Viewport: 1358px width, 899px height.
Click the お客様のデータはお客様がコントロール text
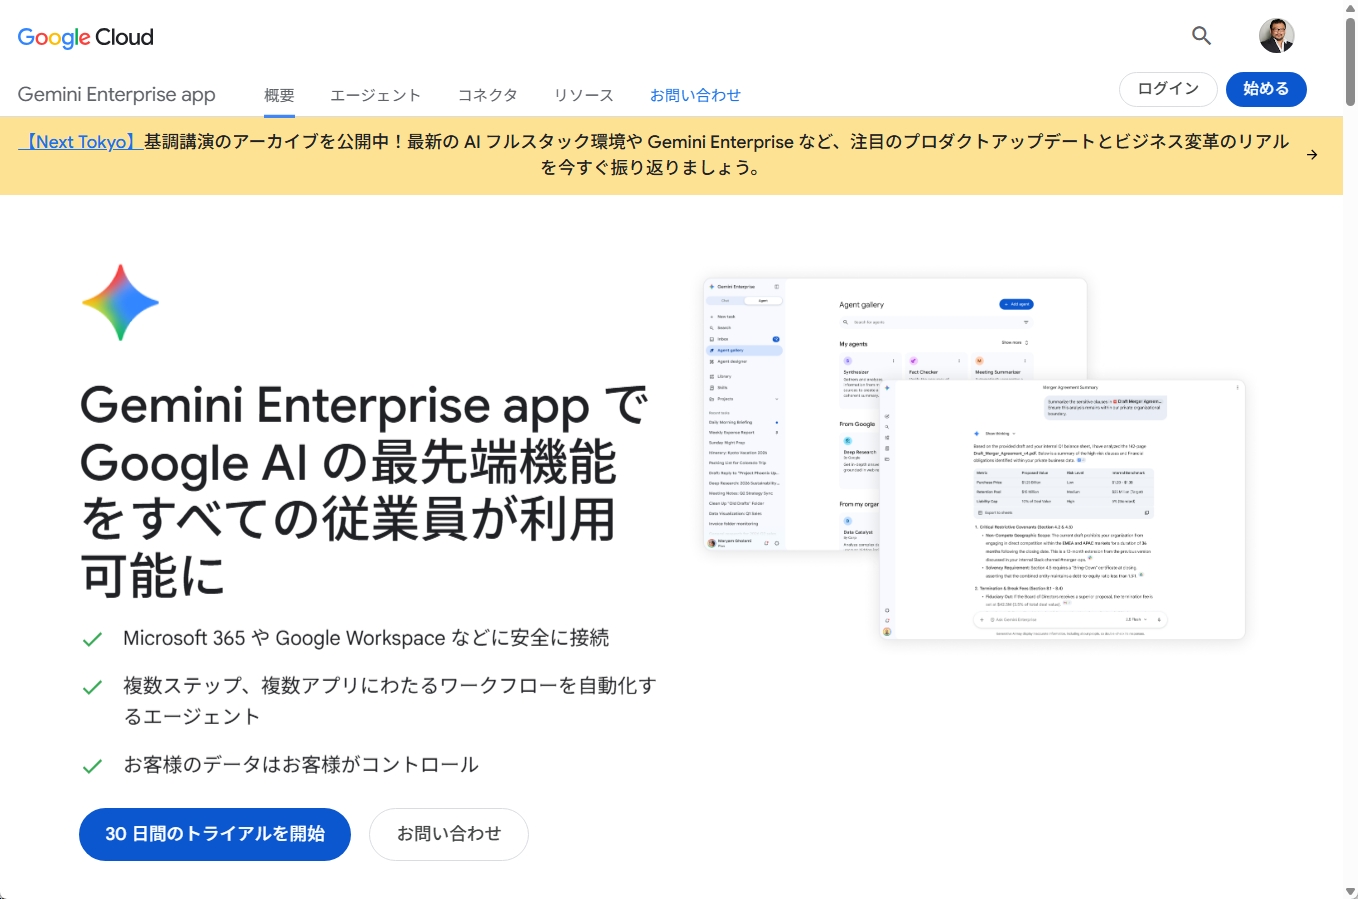pyautogui.click(x=301, y=765)
